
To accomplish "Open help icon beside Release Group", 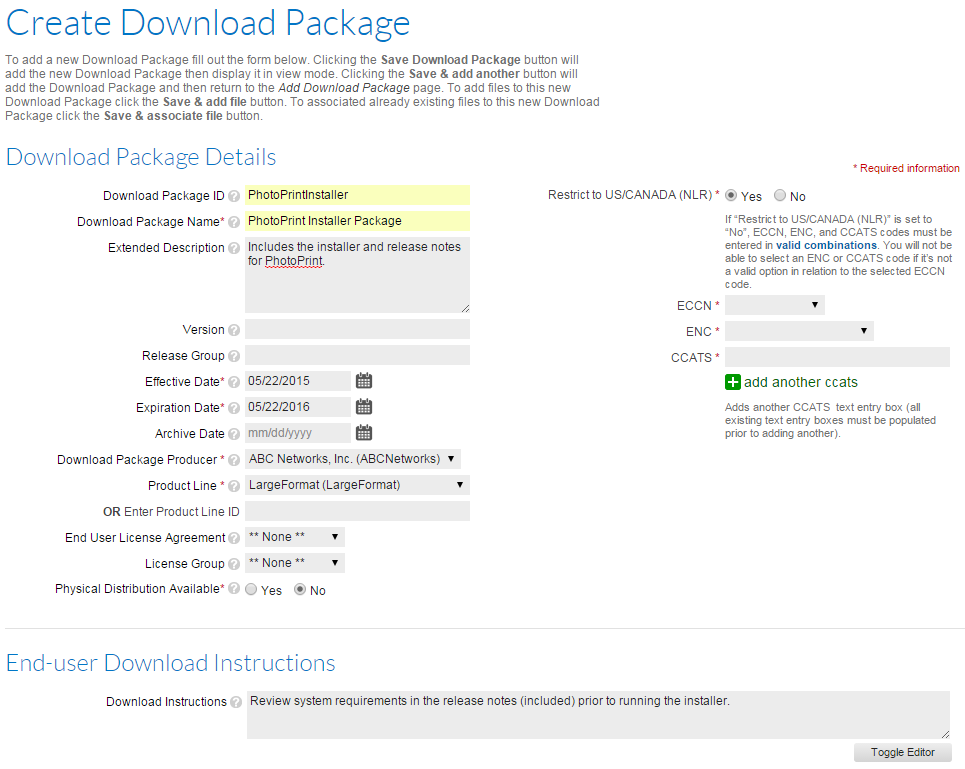I will (x=234, y=356).
